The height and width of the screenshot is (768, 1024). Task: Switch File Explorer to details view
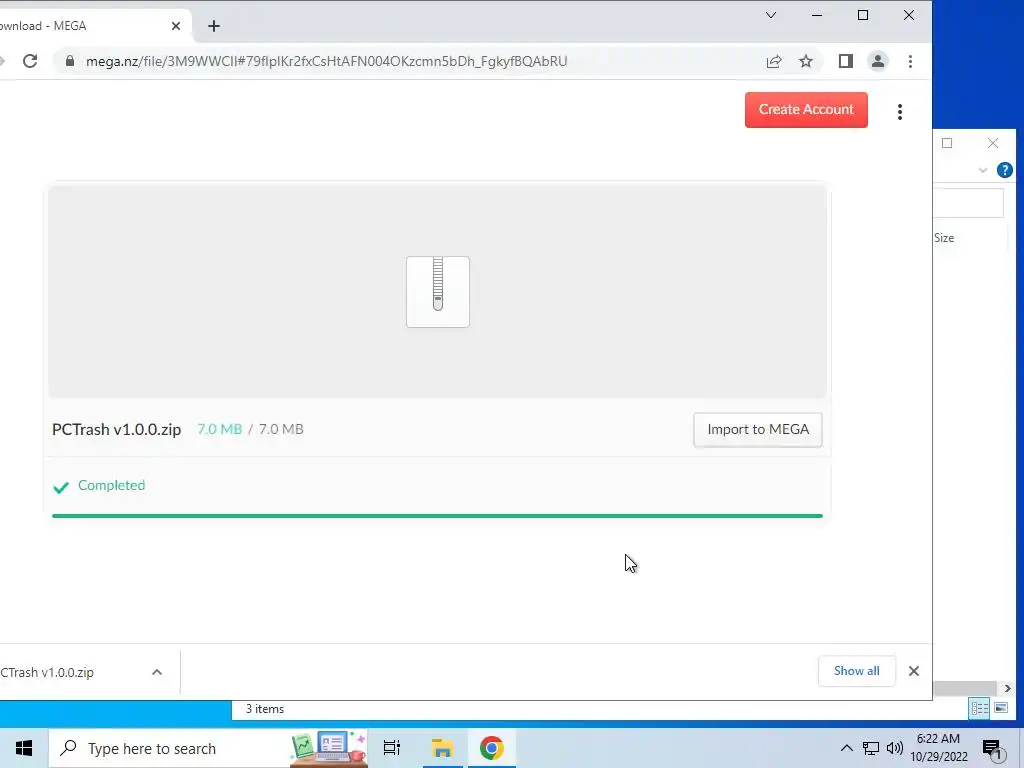coord(980,708)
